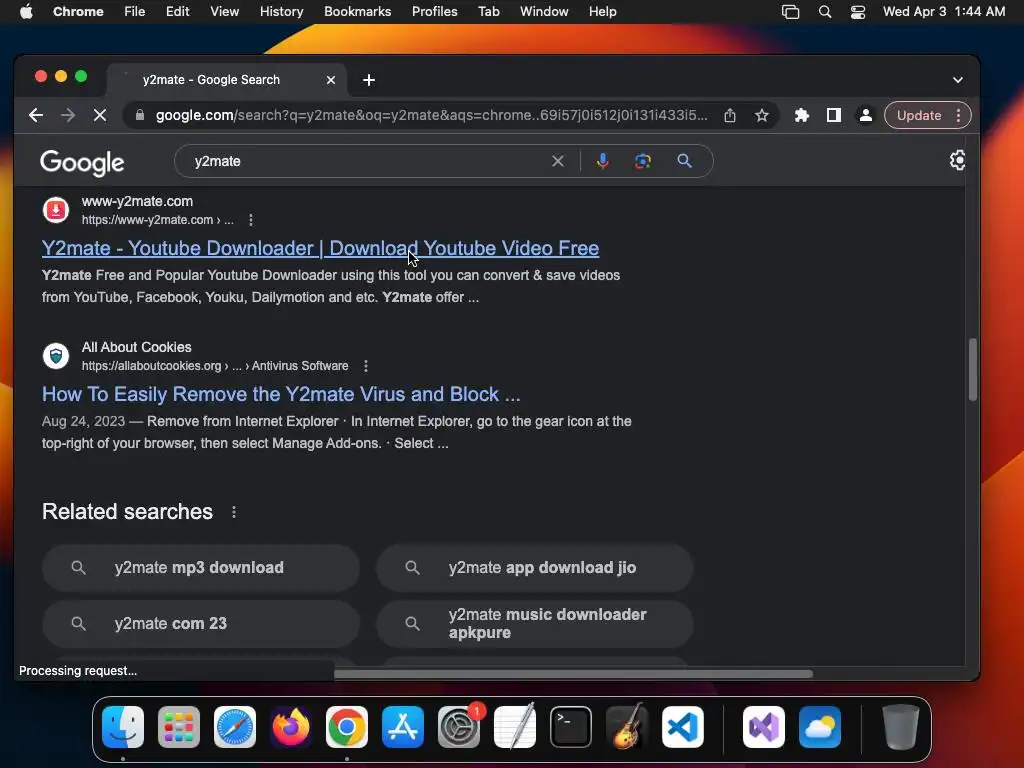Open Terminal from the Dock
Viewport: 1024px width, 768px height.
click(x=571, y=727)
